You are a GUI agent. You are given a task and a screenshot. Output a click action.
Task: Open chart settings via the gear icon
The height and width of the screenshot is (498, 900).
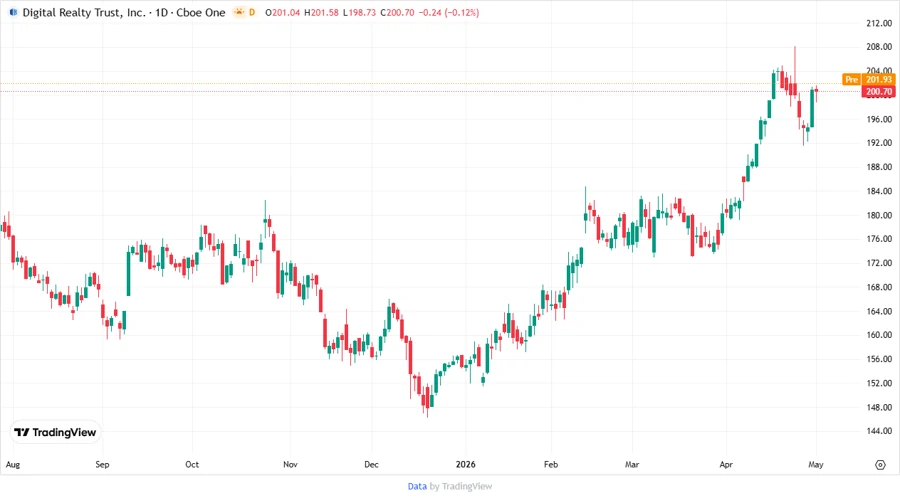[x=880, y=465]
